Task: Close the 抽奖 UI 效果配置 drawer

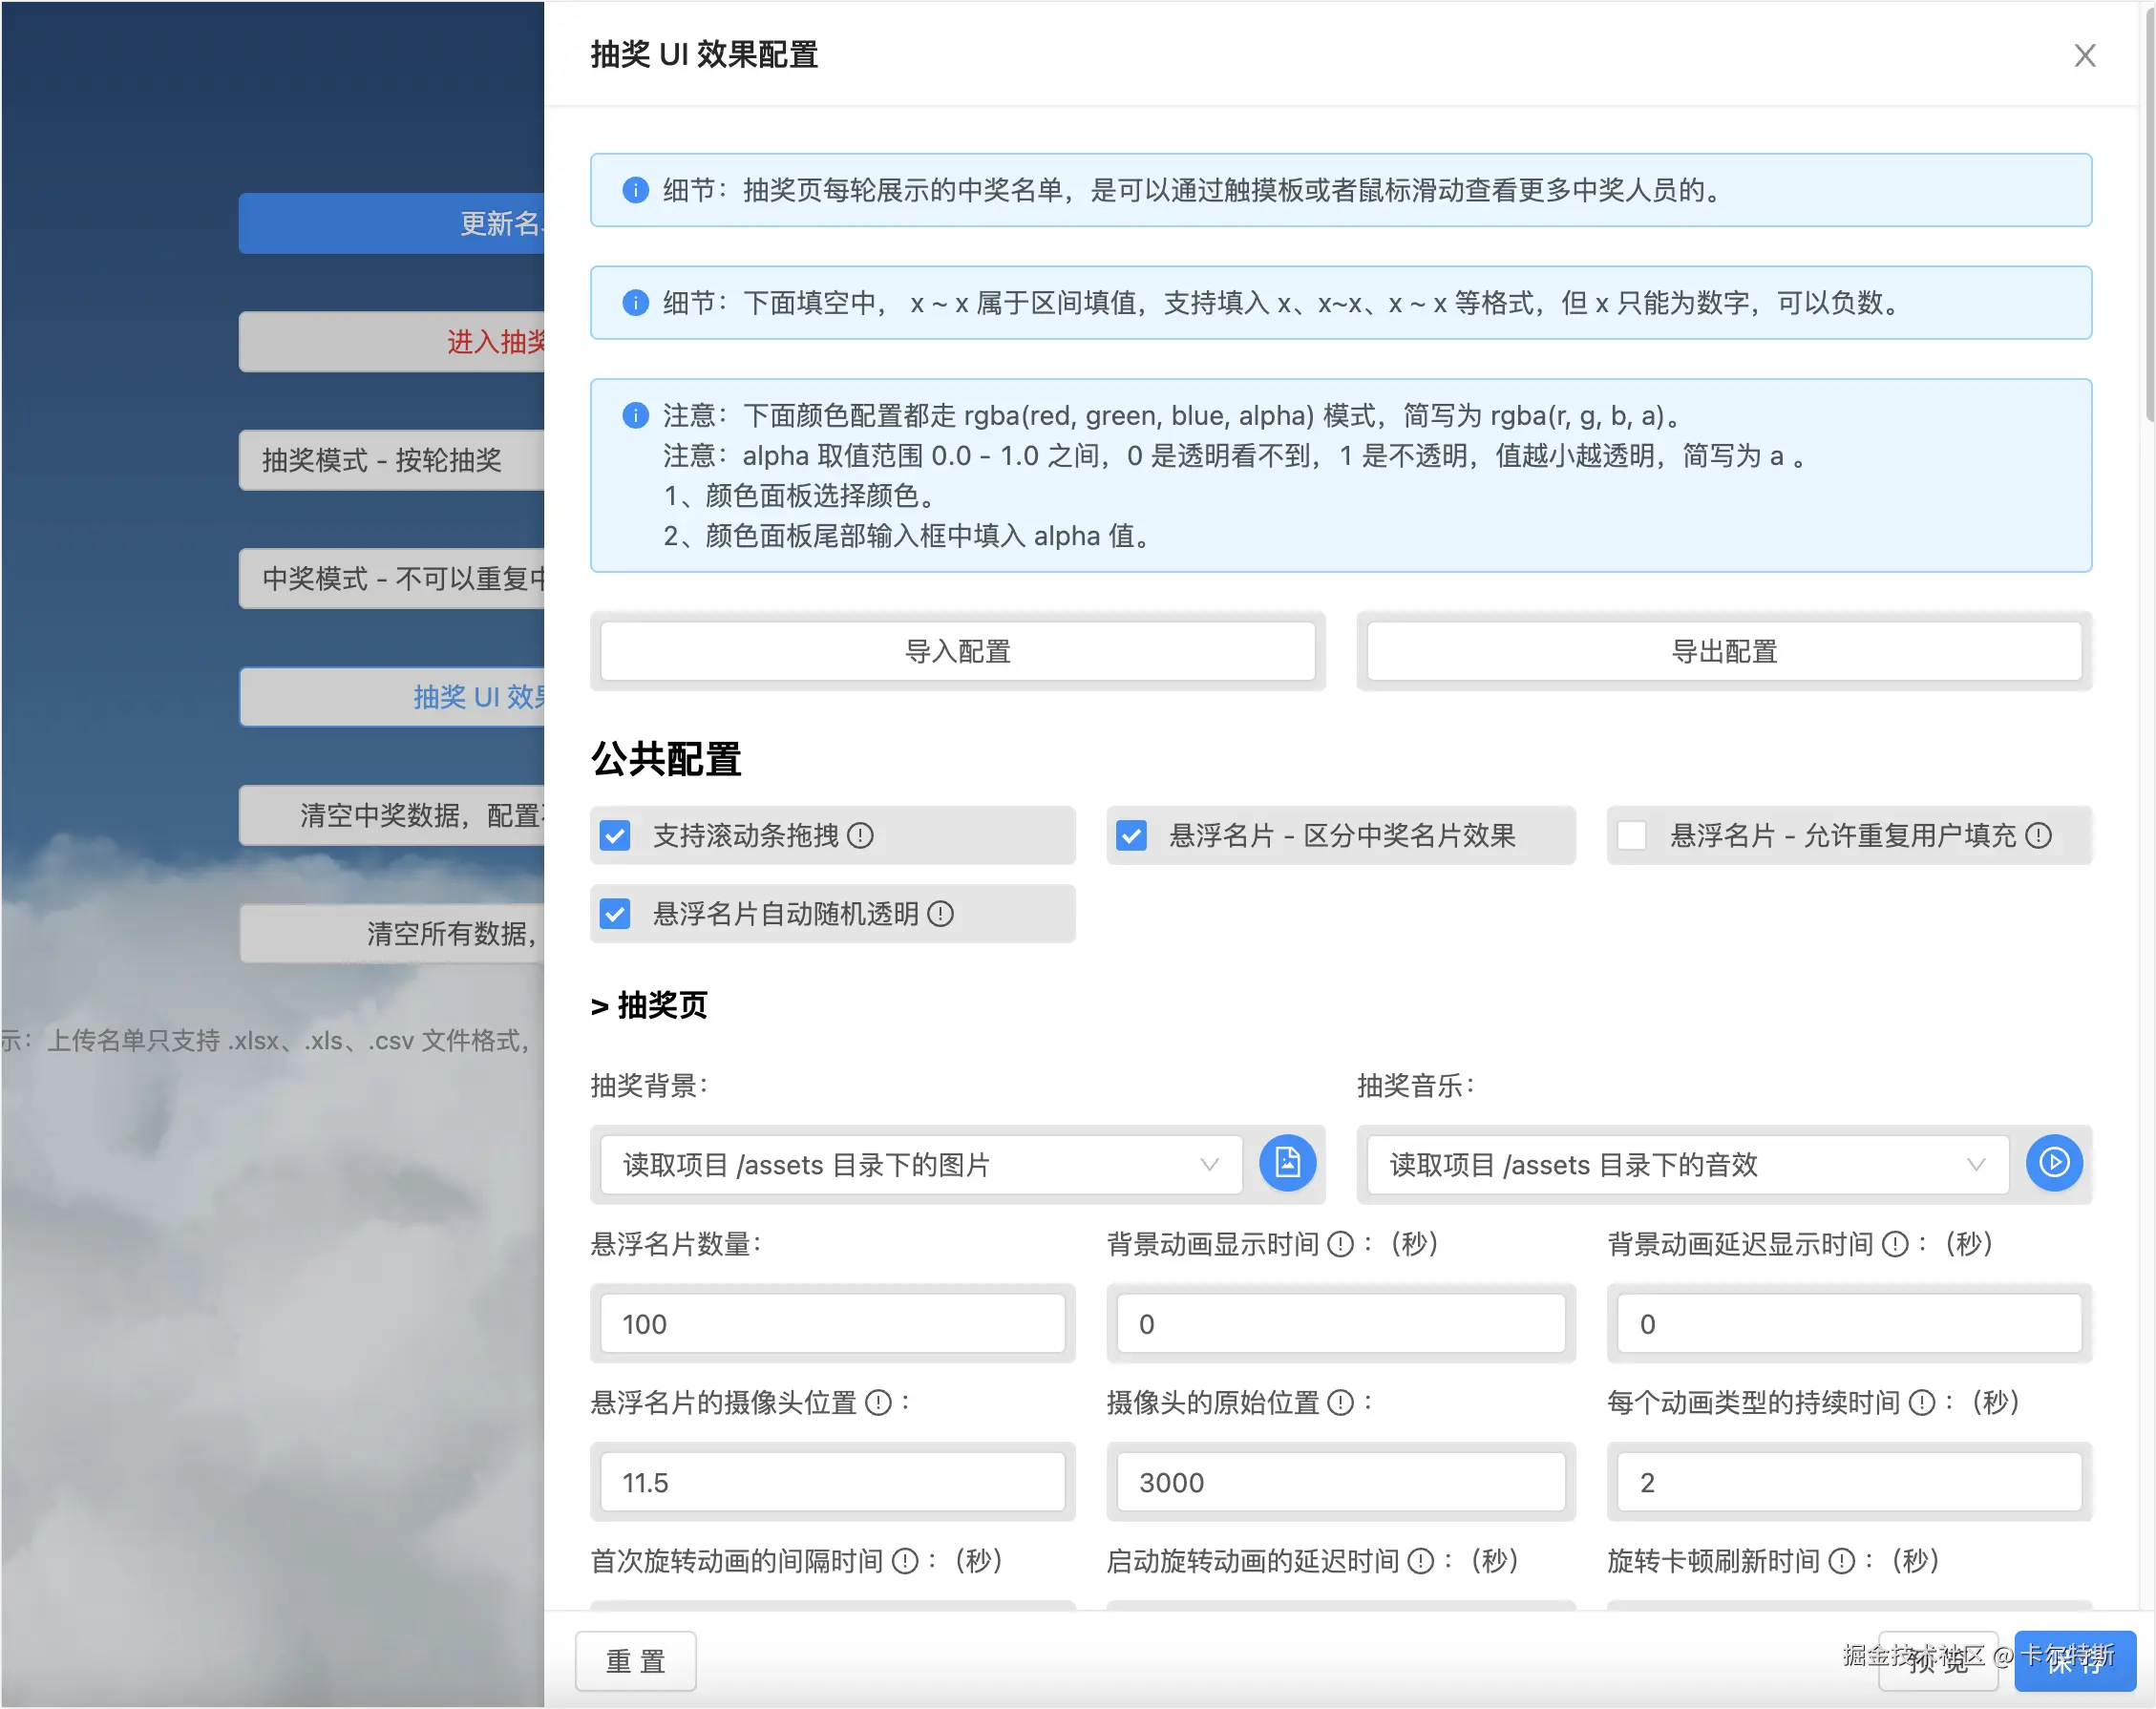Action: click(2084, 55)
